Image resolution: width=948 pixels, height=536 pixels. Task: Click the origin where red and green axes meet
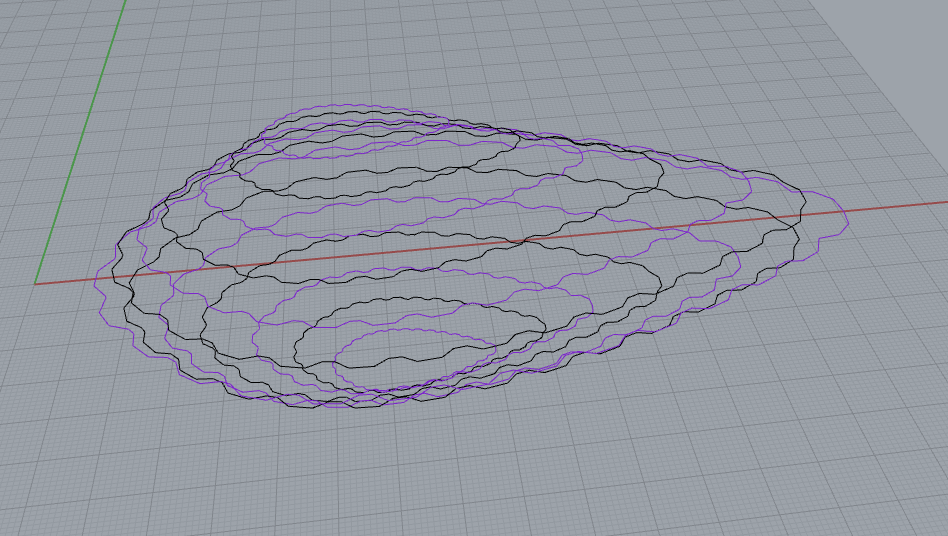coord(35,283)
